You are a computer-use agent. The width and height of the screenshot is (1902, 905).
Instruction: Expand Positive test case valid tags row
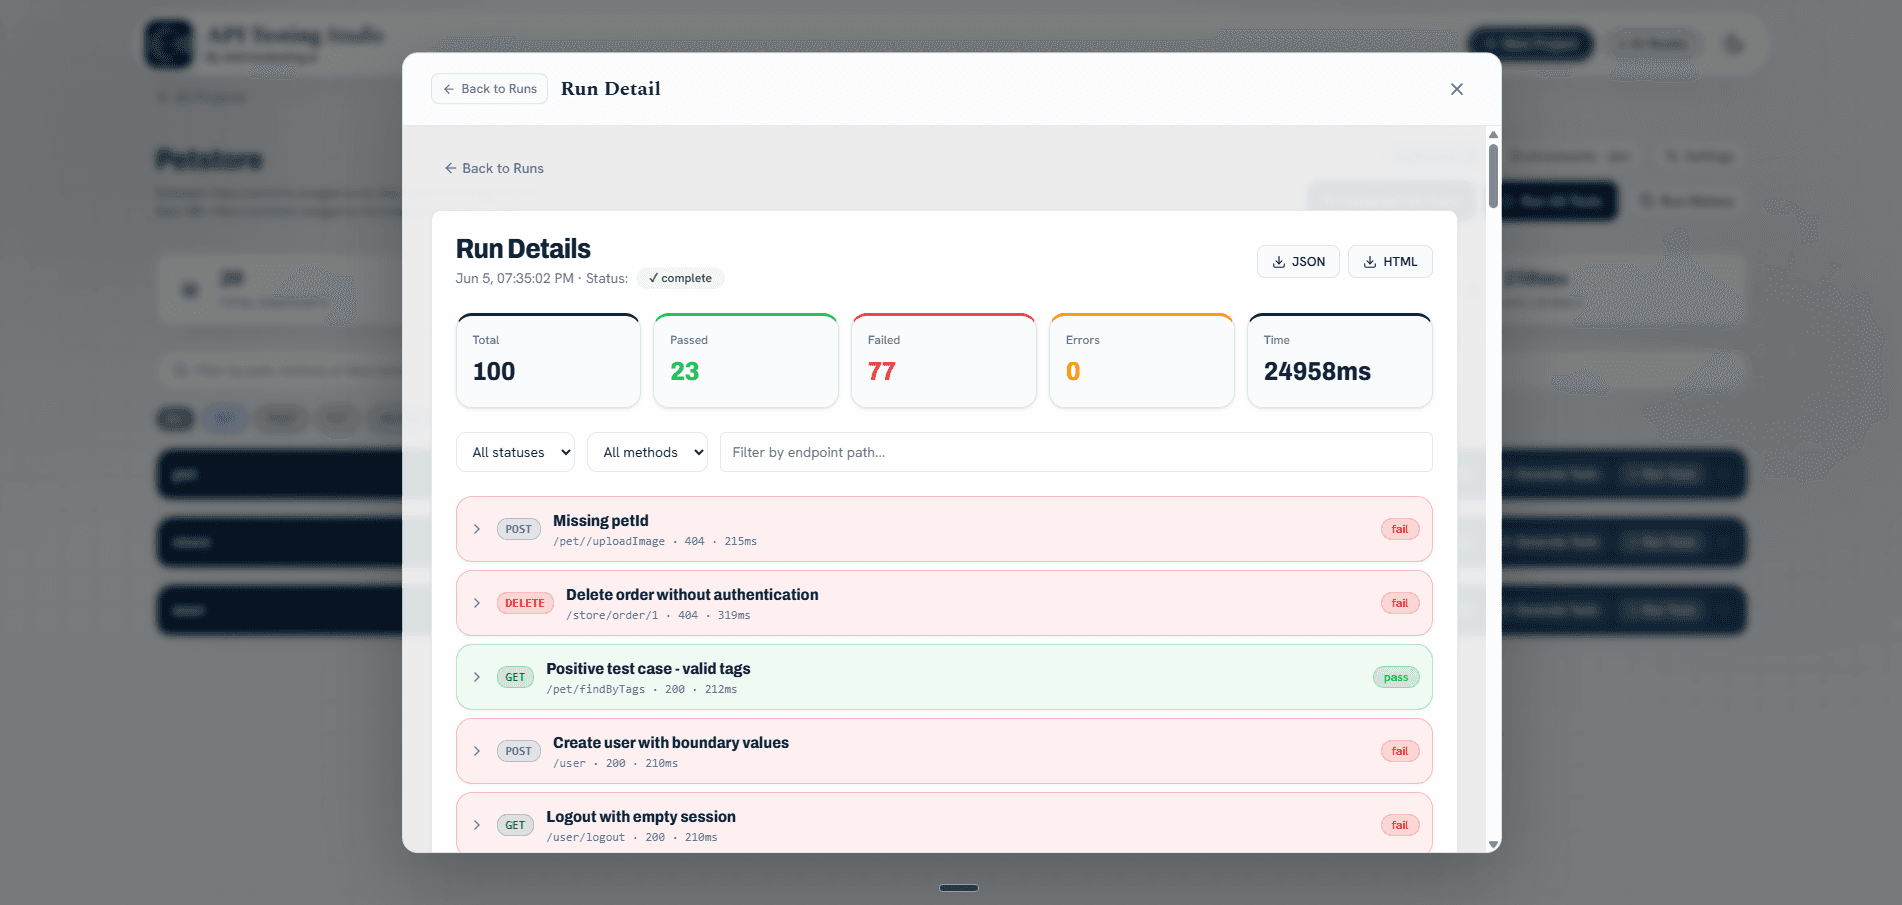tap(477, 677)
